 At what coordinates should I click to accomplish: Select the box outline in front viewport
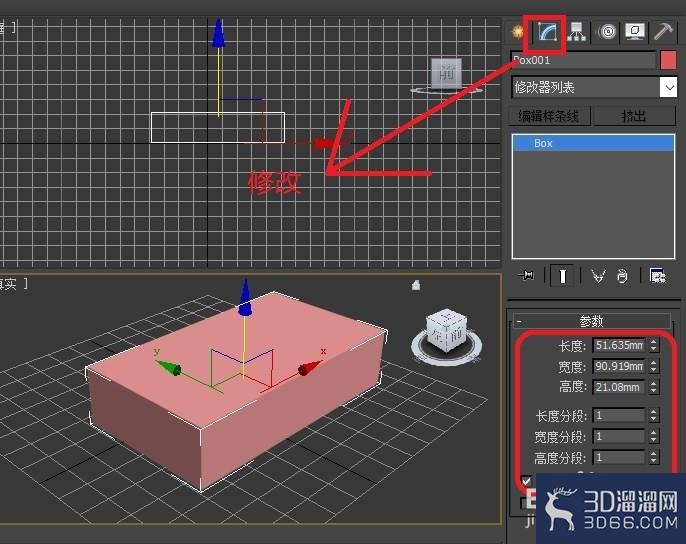pyautogui.click(x=218, y=127)
